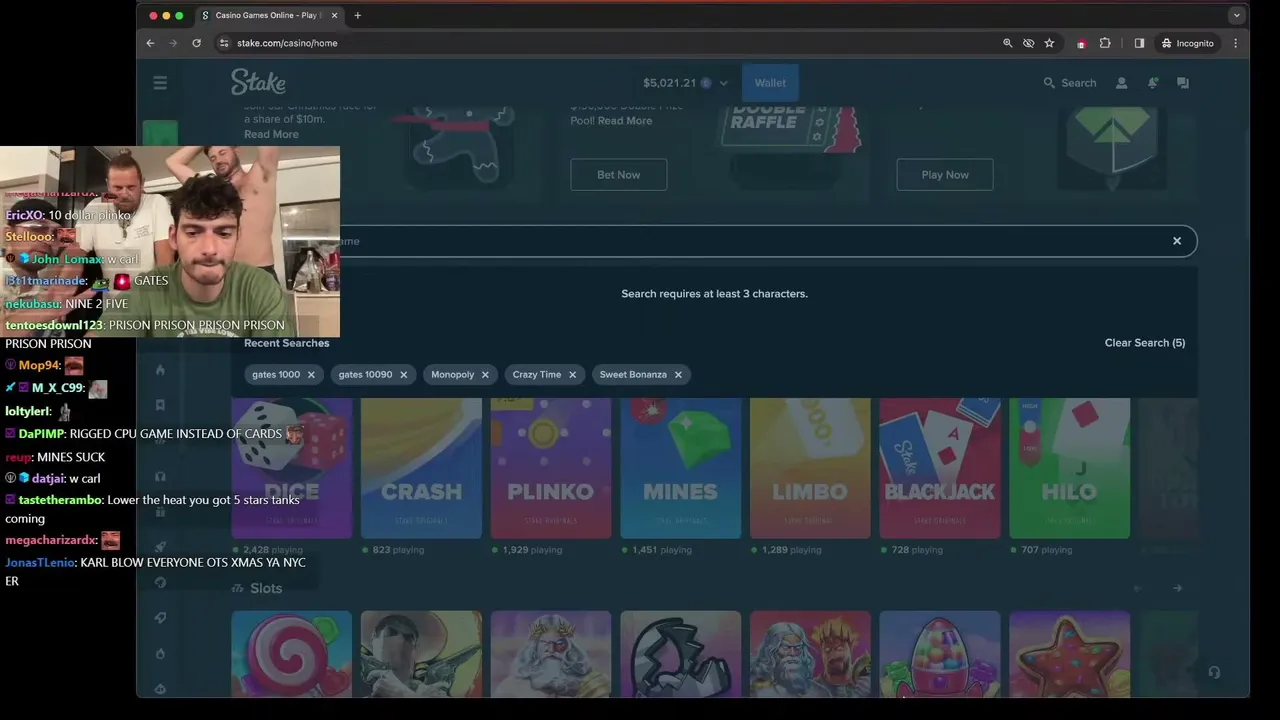The image size is (1280, 720).
Task: Expand the tab search dropdown arrow
Action: [1237, 15]
